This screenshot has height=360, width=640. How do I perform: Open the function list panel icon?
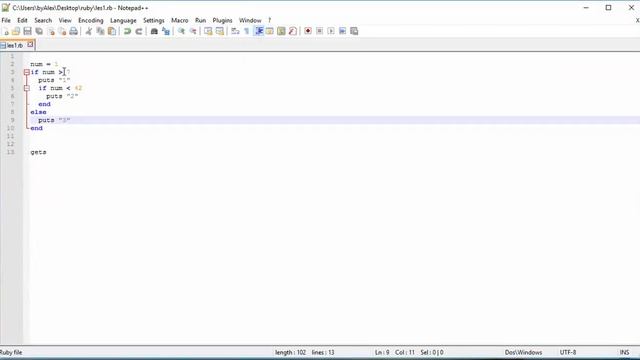(x=293, y=31)
